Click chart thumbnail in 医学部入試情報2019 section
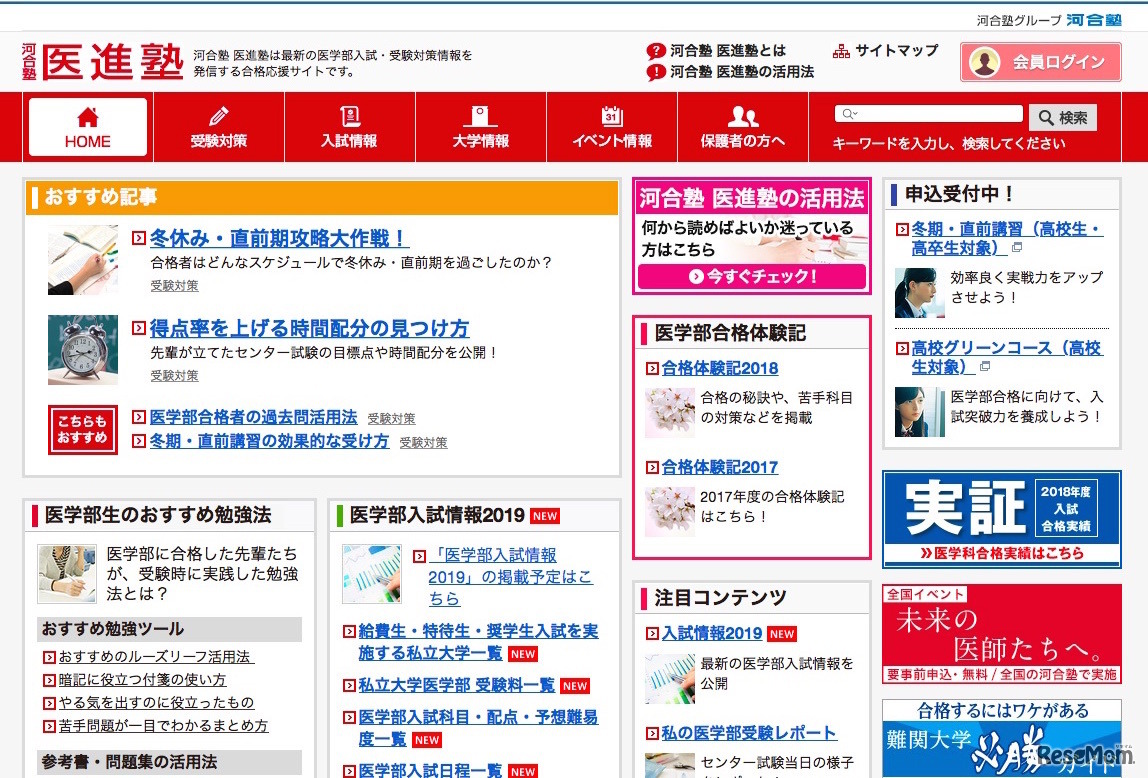The image size is (1148, 778). pyautogui.click(x=372, y=574)
